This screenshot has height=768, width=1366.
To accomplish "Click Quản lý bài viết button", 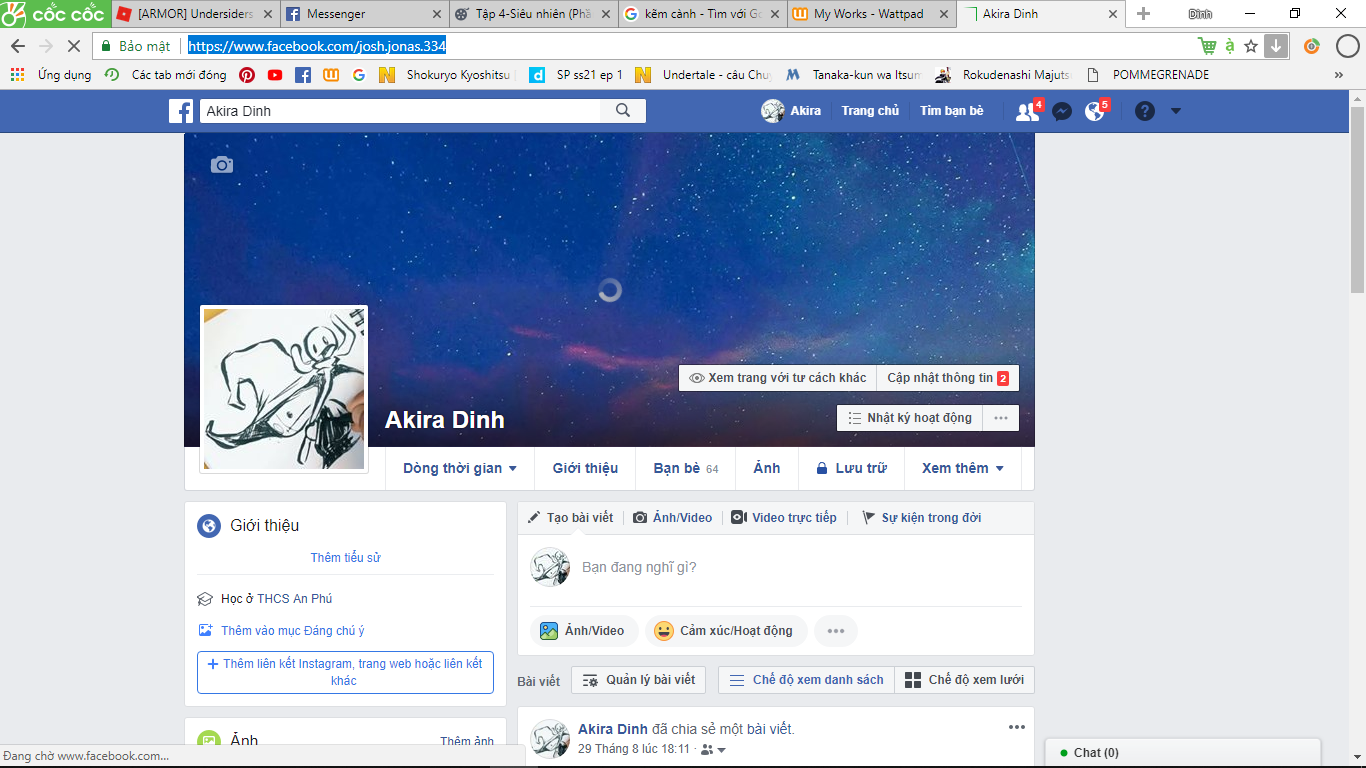I will click(x=639, y=680).
